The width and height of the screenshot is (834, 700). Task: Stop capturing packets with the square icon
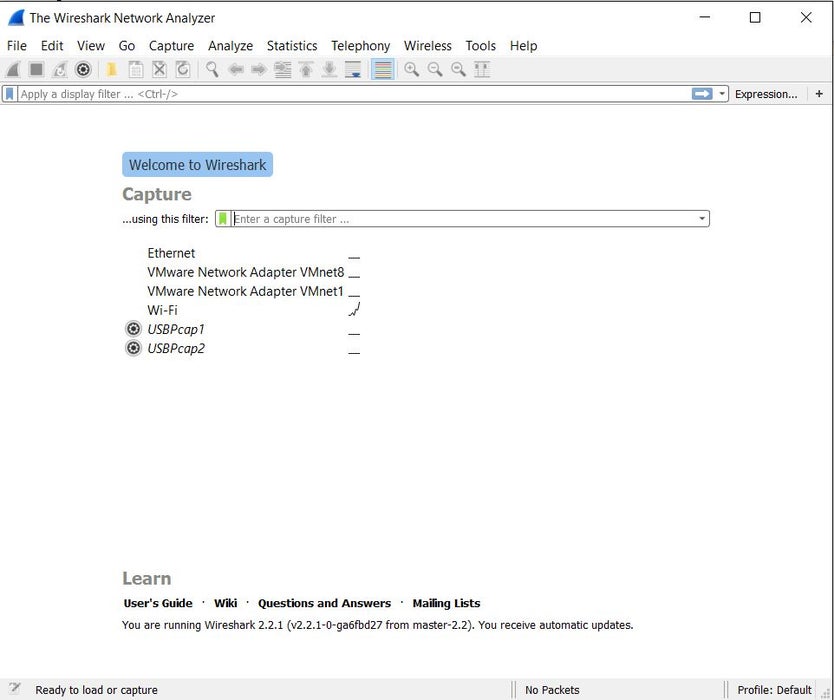click(x=36, y=69)
